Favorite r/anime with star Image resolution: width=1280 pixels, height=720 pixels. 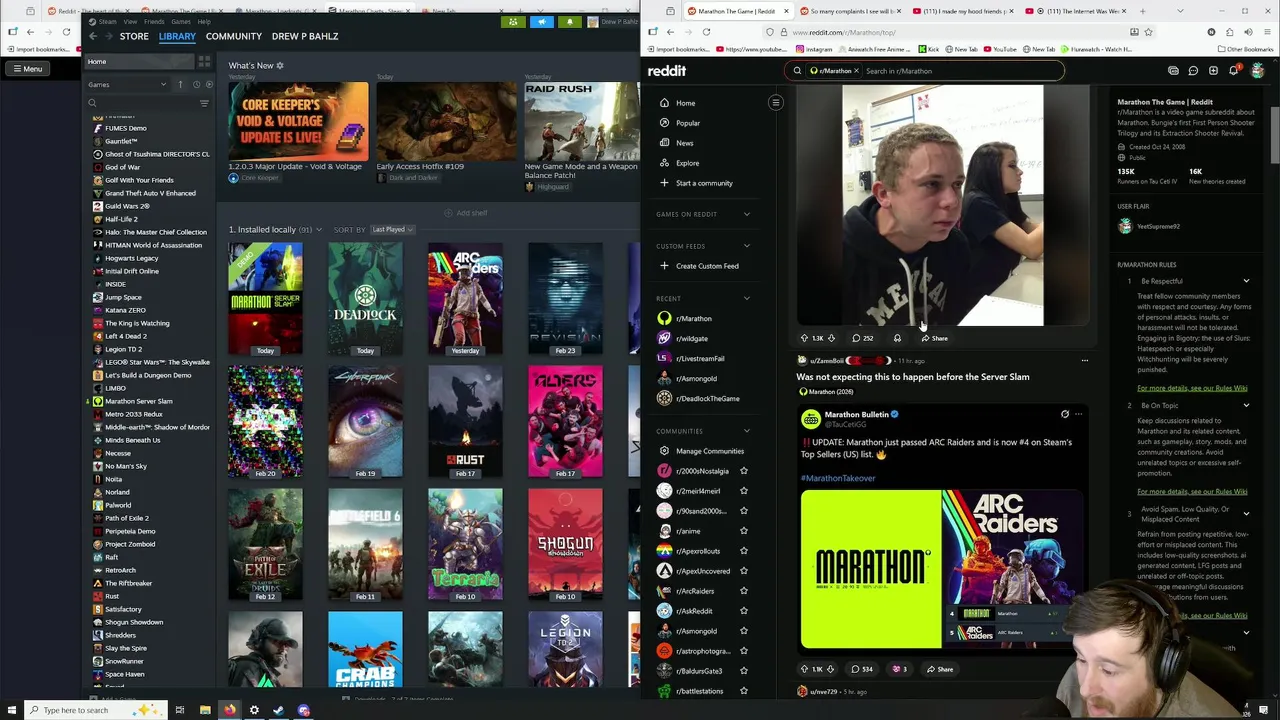[x=743, y=531]
